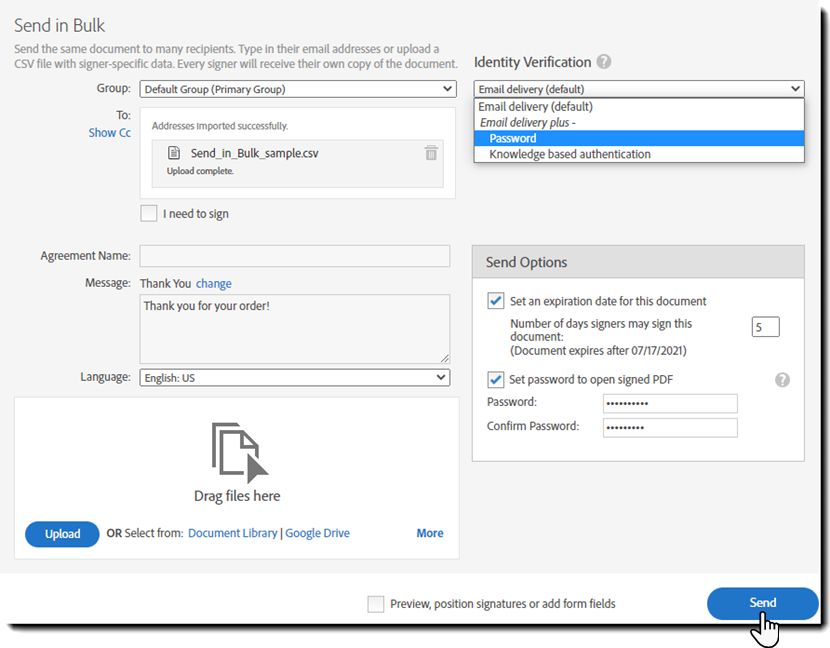Disable 'Set password to open signed PDF'
The height and width of the screenshot is (648, 830).
point(496,380)
